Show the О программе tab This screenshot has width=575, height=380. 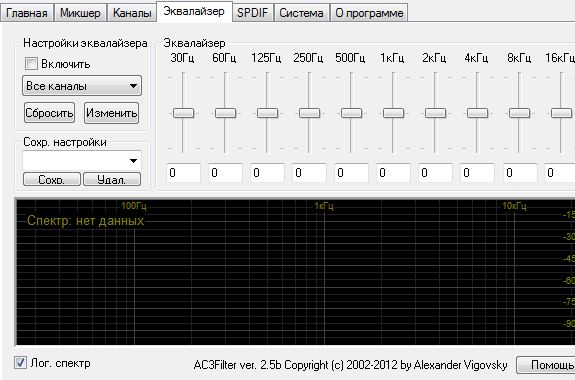(x=369, y=13)
